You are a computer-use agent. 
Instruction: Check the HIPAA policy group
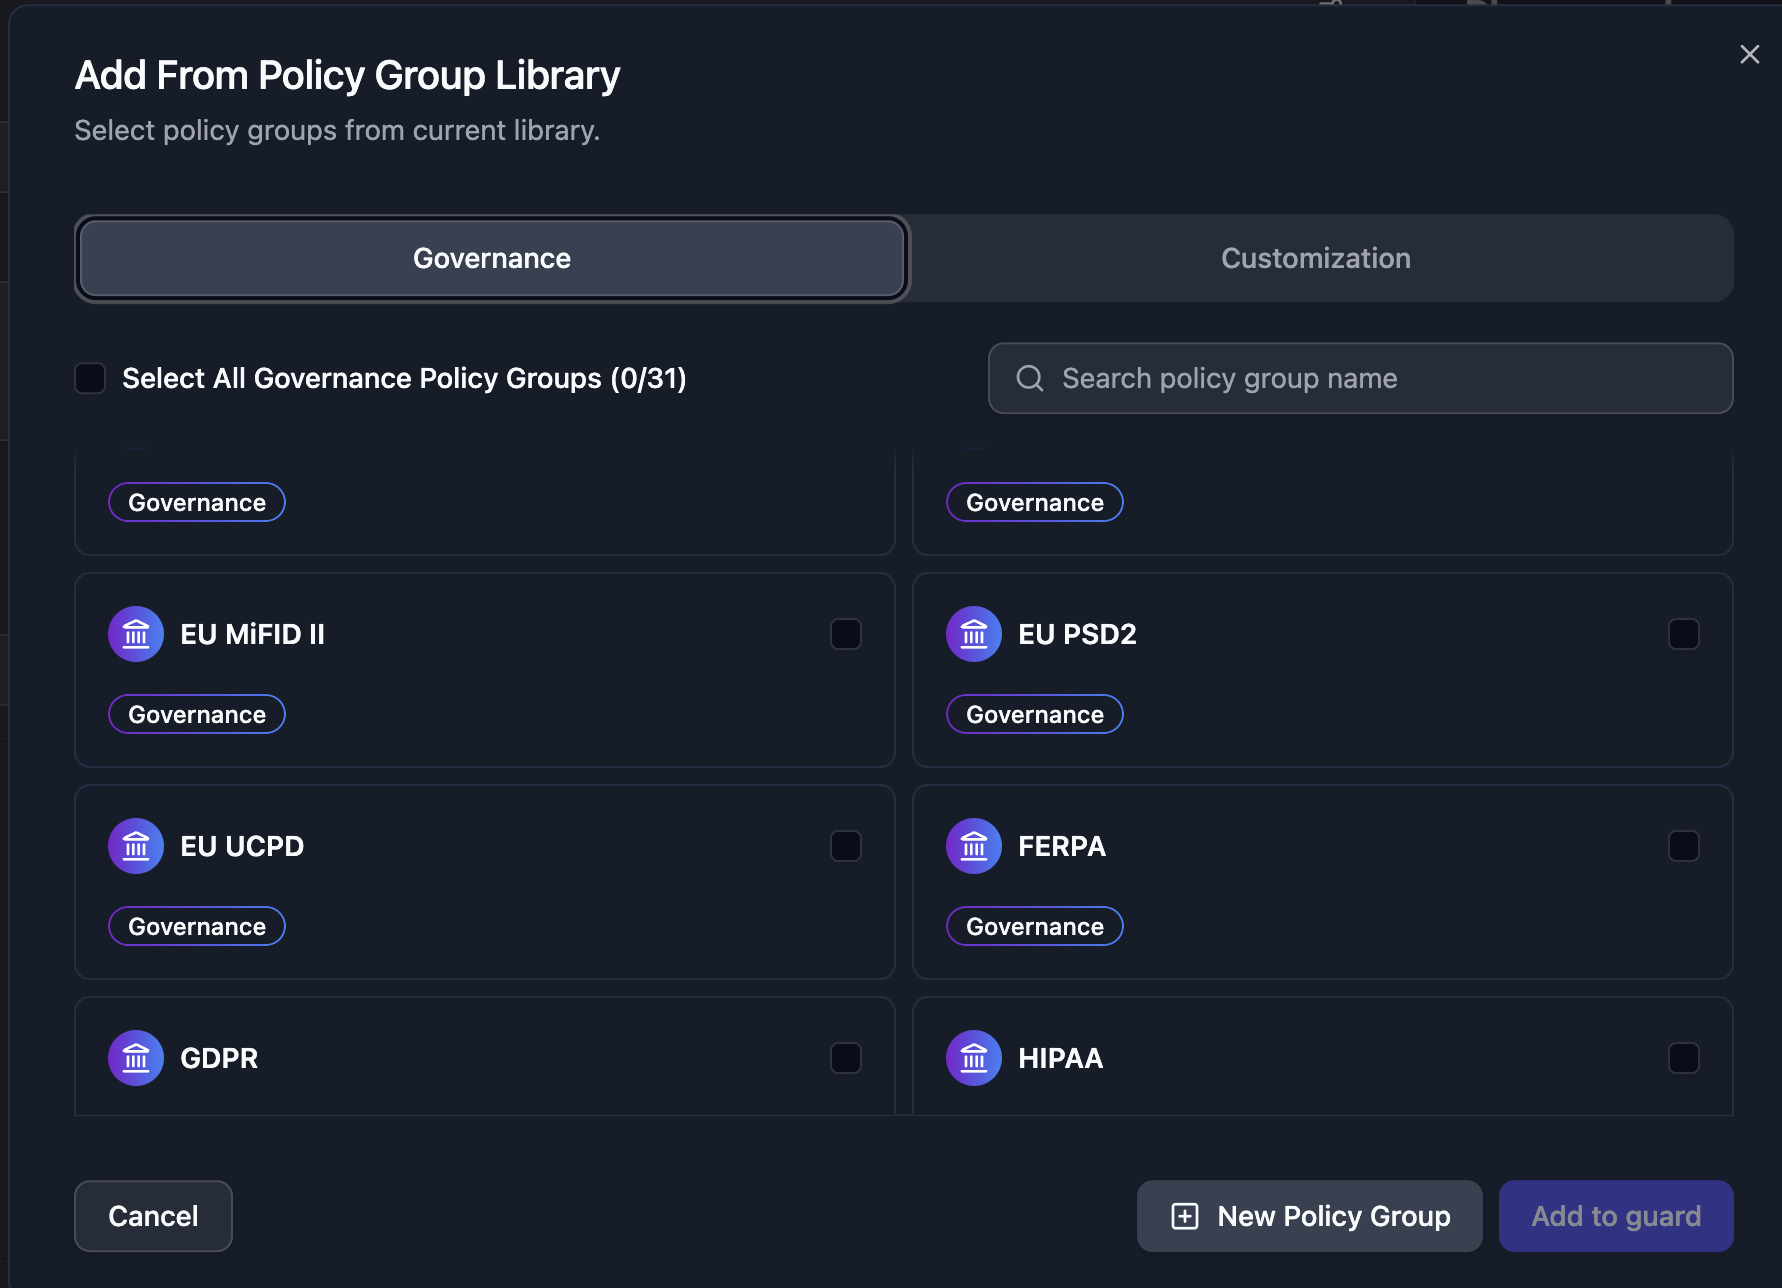(1684, 1058)
